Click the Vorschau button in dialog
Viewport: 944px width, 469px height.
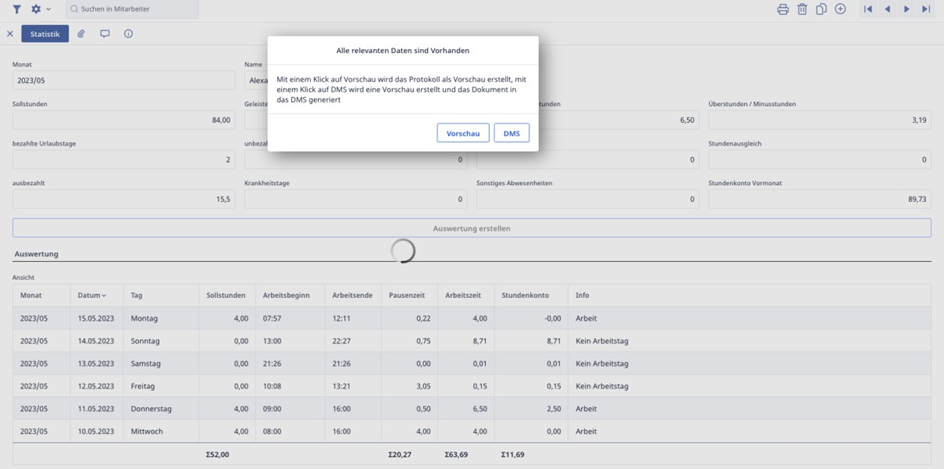click(463, 133)
